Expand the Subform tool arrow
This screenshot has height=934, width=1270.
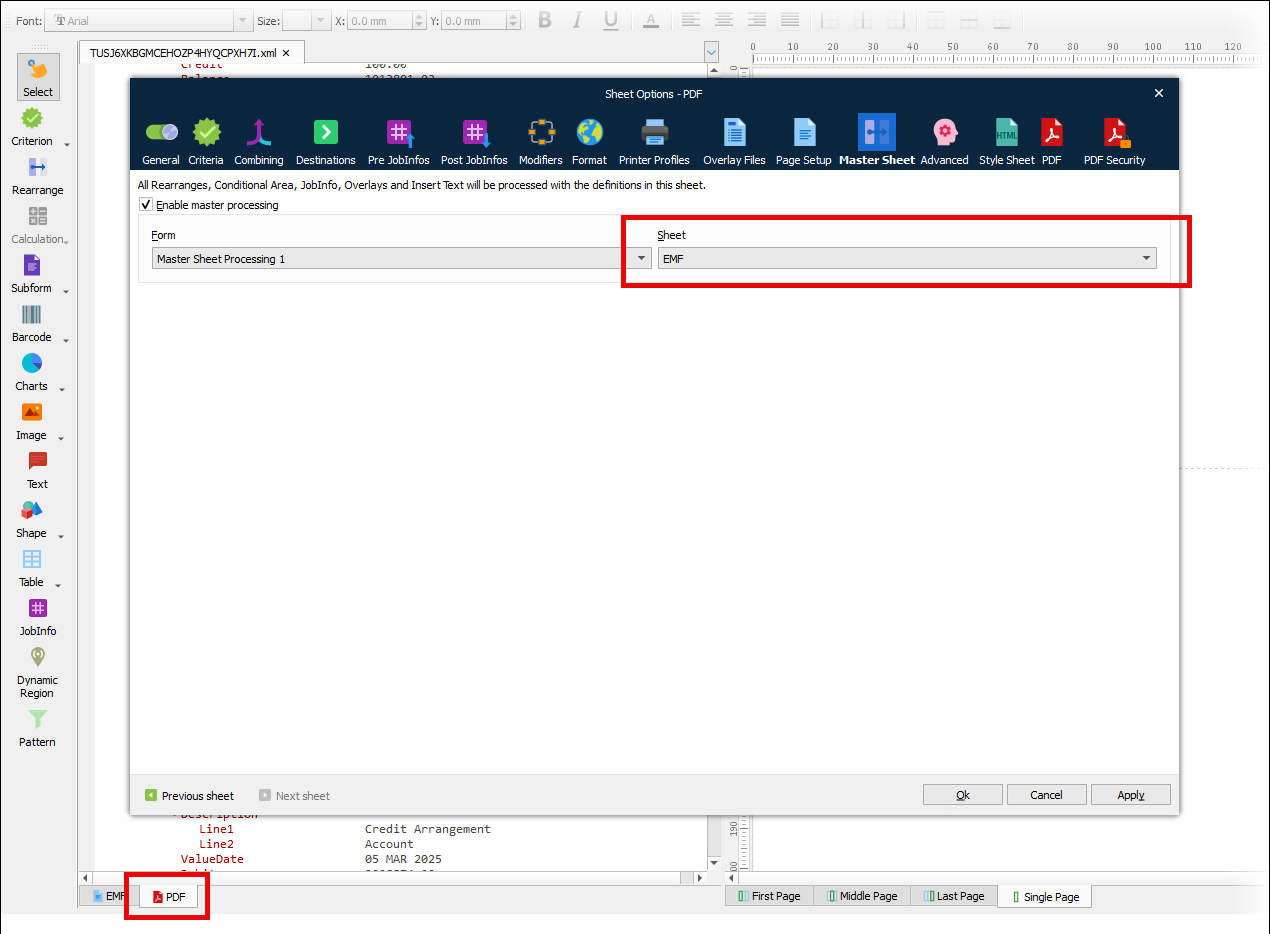[x=66, y=291]
